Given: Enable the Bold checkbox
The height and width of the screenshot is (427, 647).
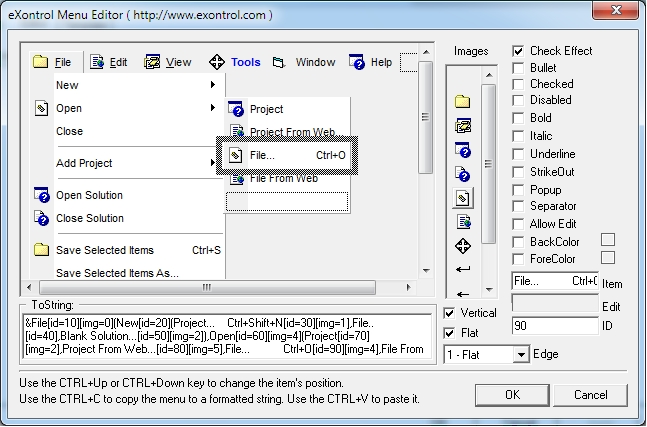Looking at the screenshot, I should pyautogui.click(x=518, y=118).
